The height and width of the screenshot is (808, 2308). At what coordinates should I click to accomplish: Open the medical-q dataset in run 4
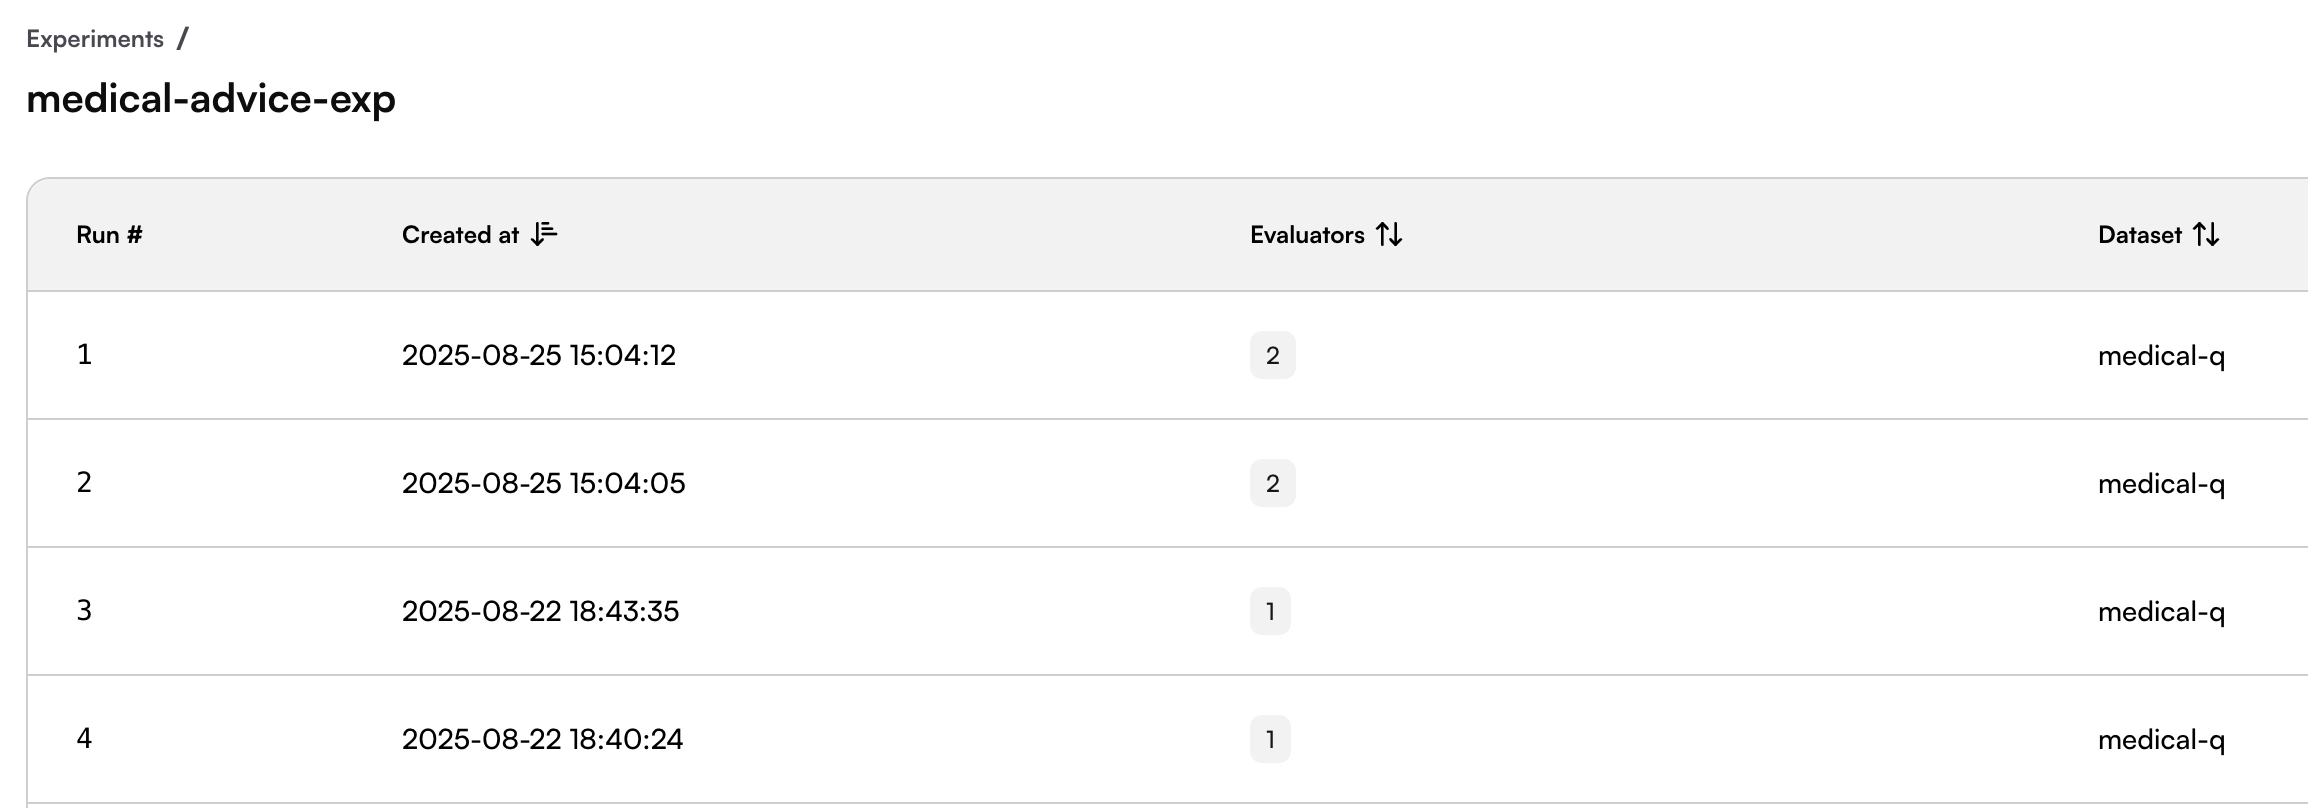[x=2161, y=740]
